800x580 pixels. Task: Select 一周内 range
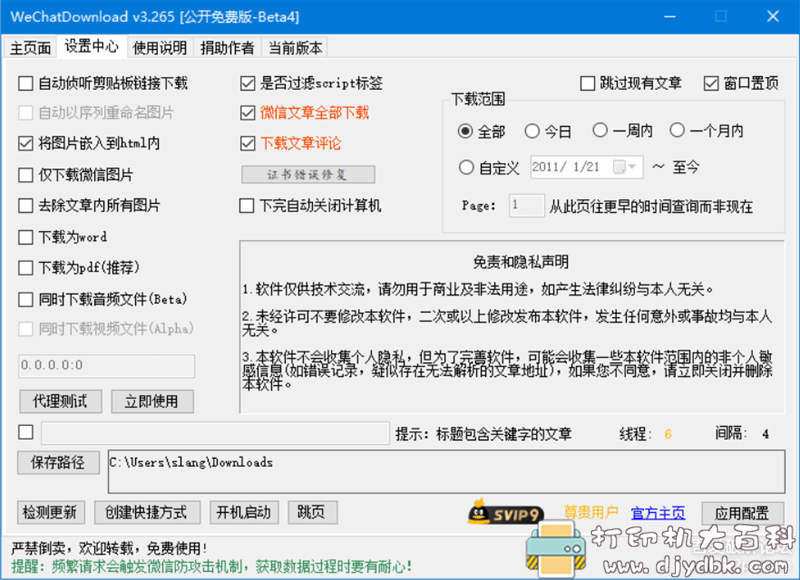pos(600,130)
